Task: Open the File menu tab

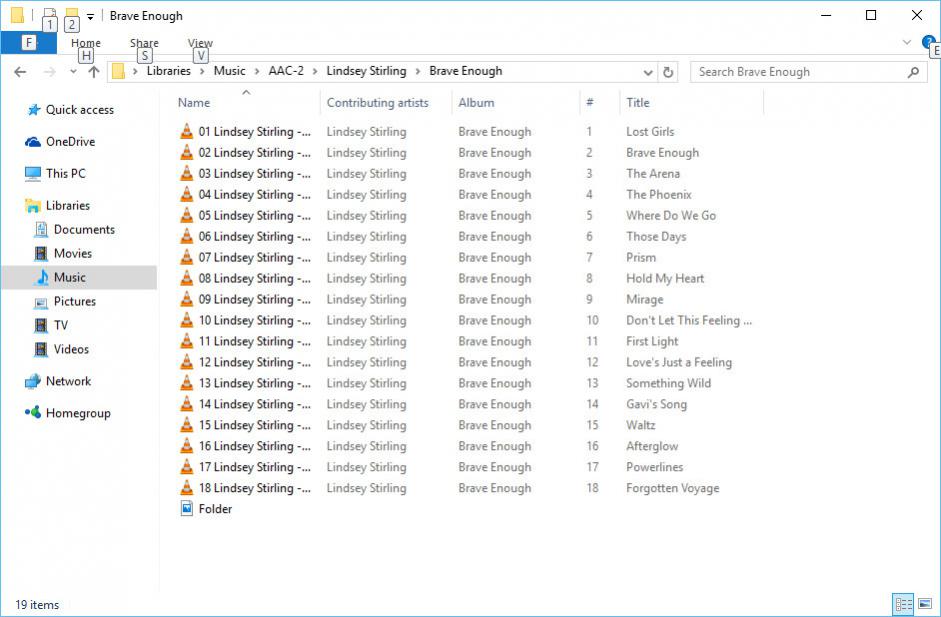Action: 28,43
